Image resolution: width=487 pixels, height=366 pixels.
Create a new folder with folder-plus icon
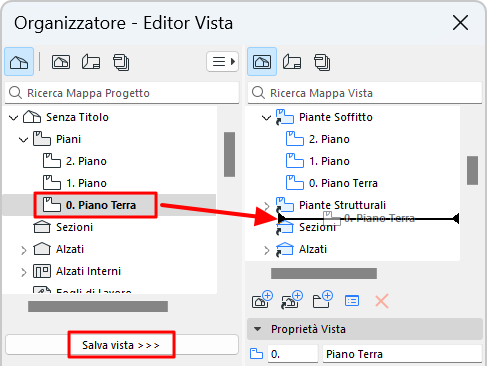[323, 299]
